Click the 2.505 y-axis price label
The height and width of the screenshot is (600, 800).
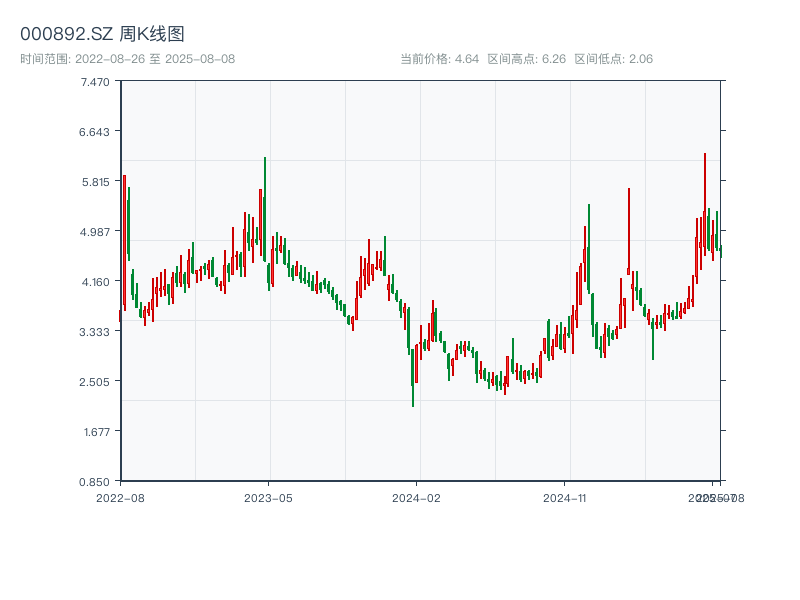point(96,381)
